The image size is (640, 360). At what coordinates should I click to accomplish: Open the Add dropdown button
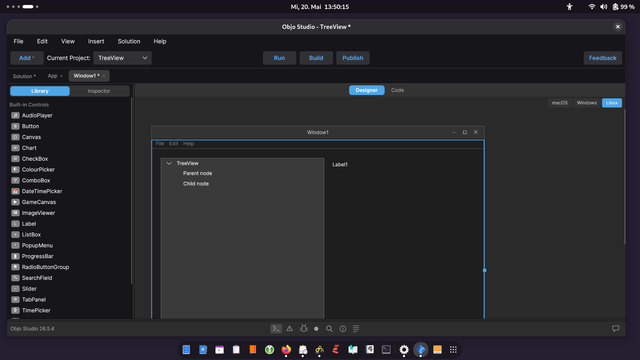27,58
